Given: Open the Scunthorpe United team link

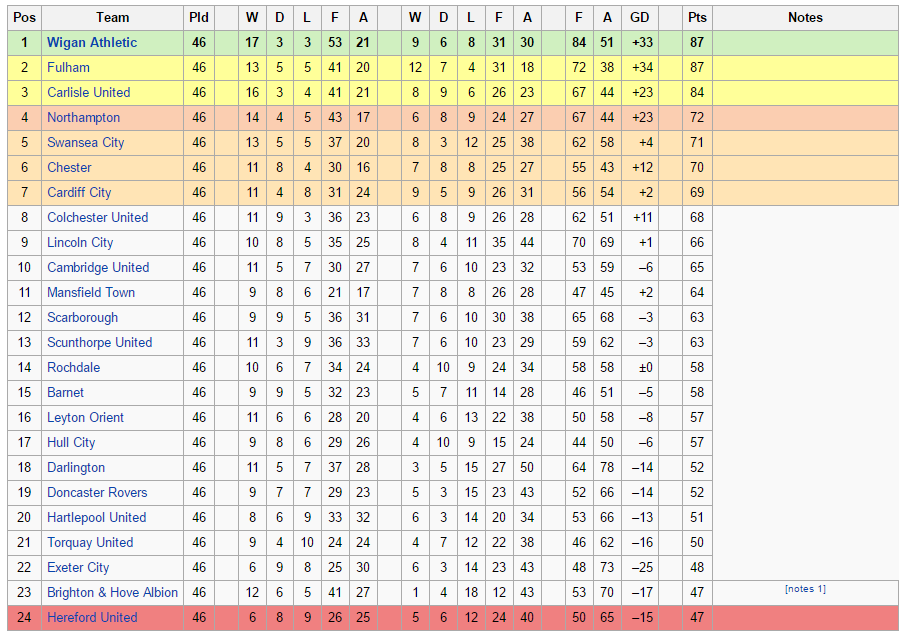Looking at the screenshot, I should click(99, 343).
